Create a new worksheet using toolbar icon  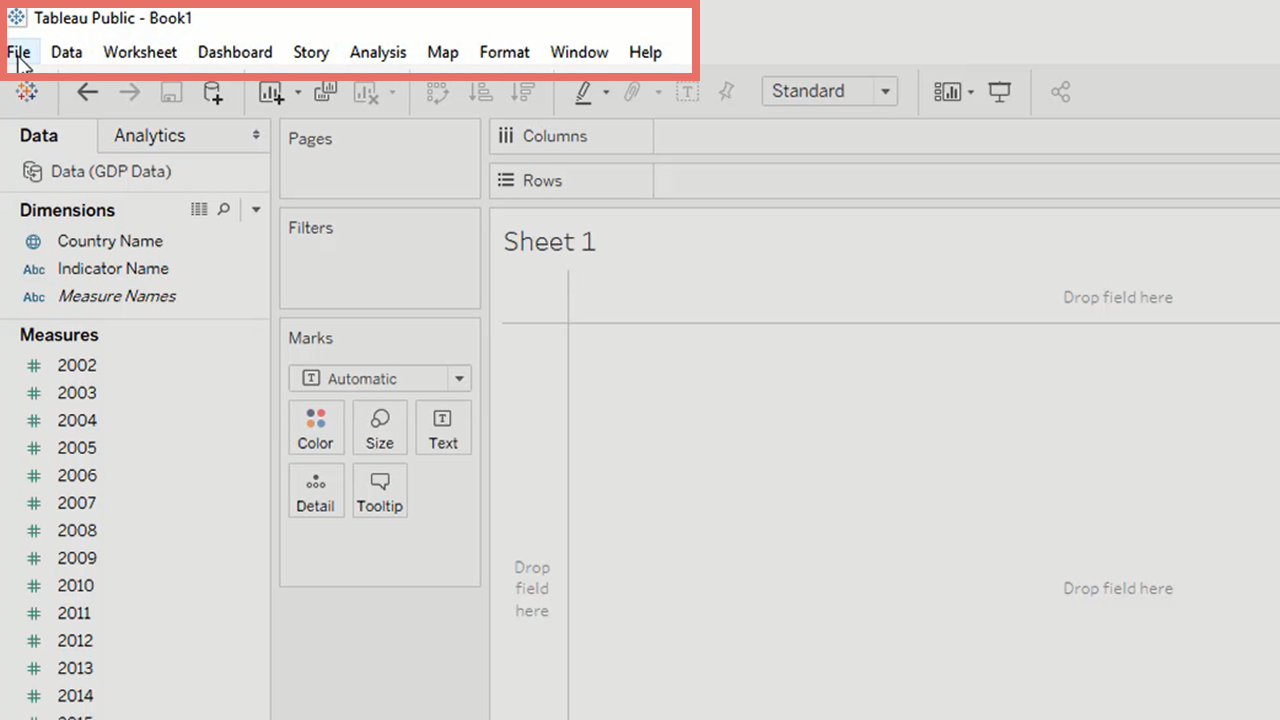point(270,92)
